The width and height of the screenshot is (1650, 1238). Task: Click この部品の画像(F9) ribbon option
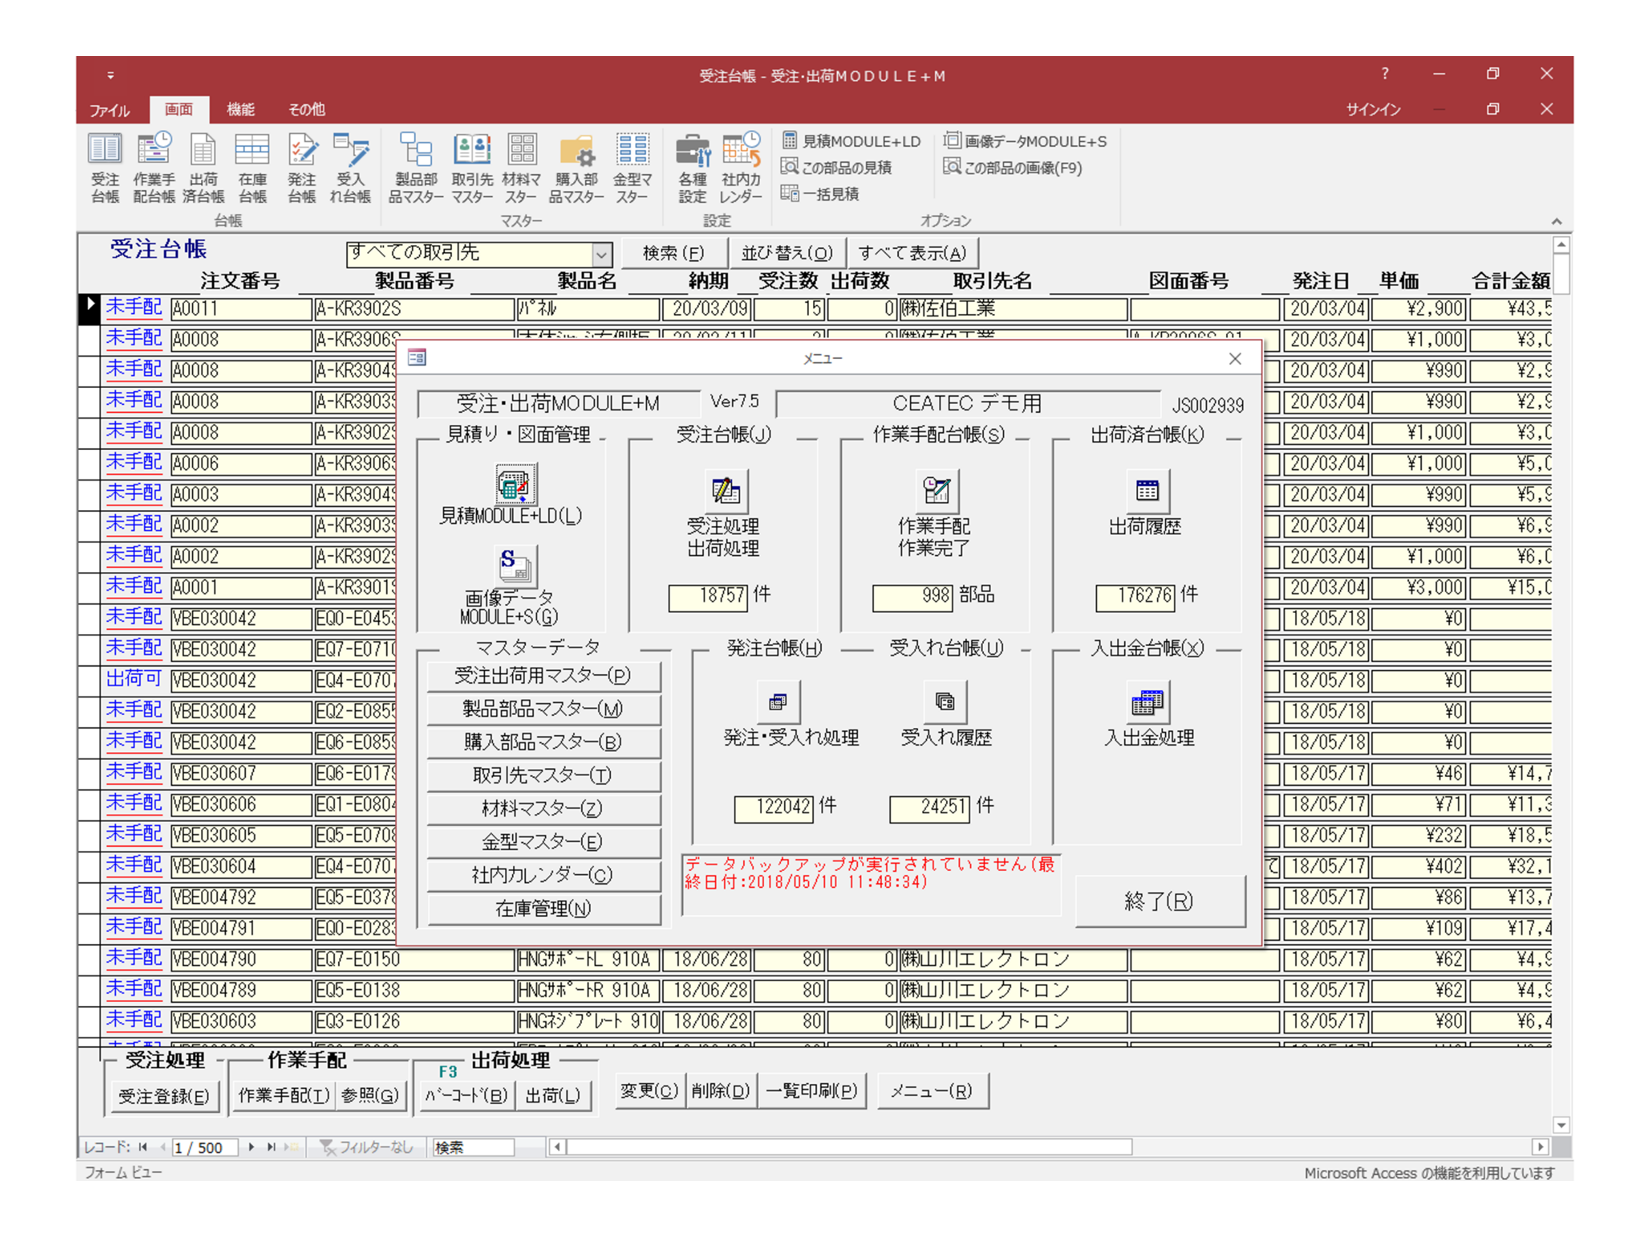tap(1013, 167)
